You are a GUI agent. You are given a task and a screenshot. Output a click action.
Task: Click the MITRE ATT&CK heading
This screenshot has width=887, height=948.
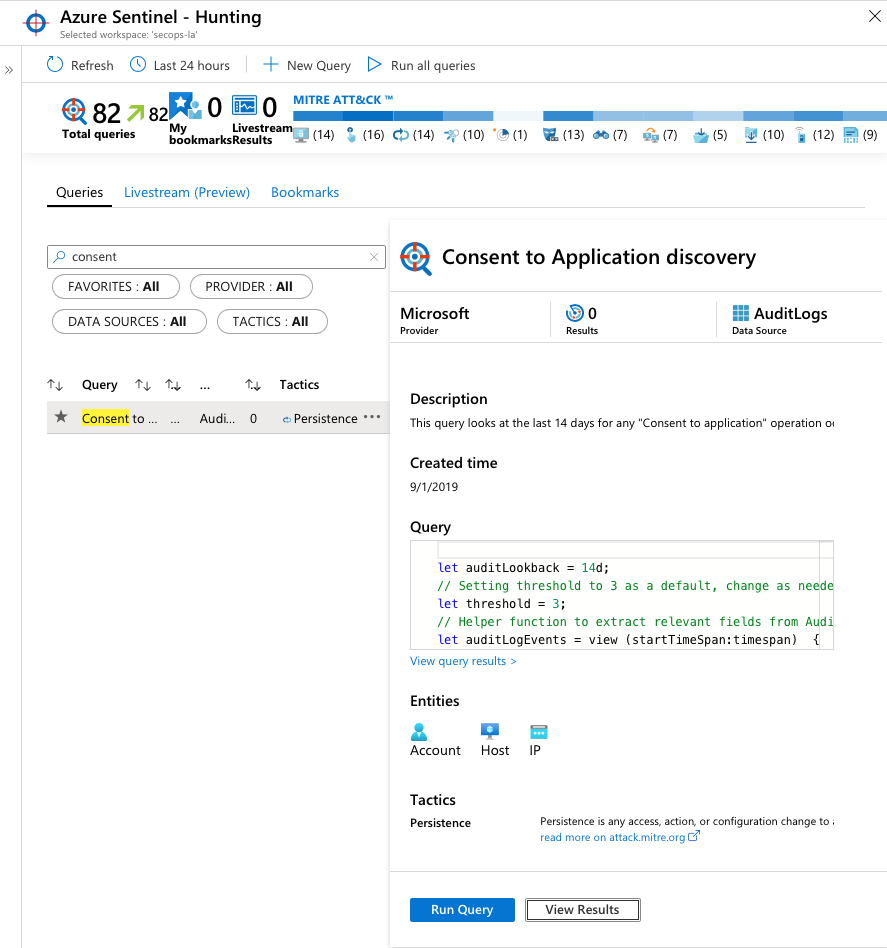click(343, 100)
